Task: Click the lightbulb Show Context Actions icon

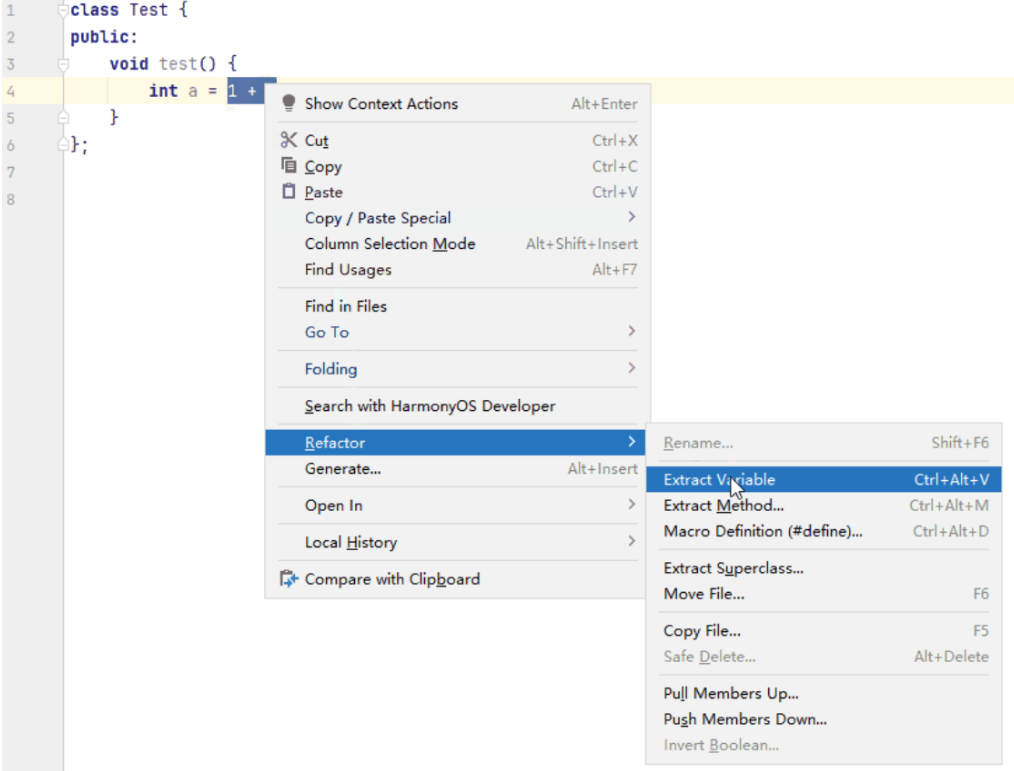Action: click(x=289, y=103)
